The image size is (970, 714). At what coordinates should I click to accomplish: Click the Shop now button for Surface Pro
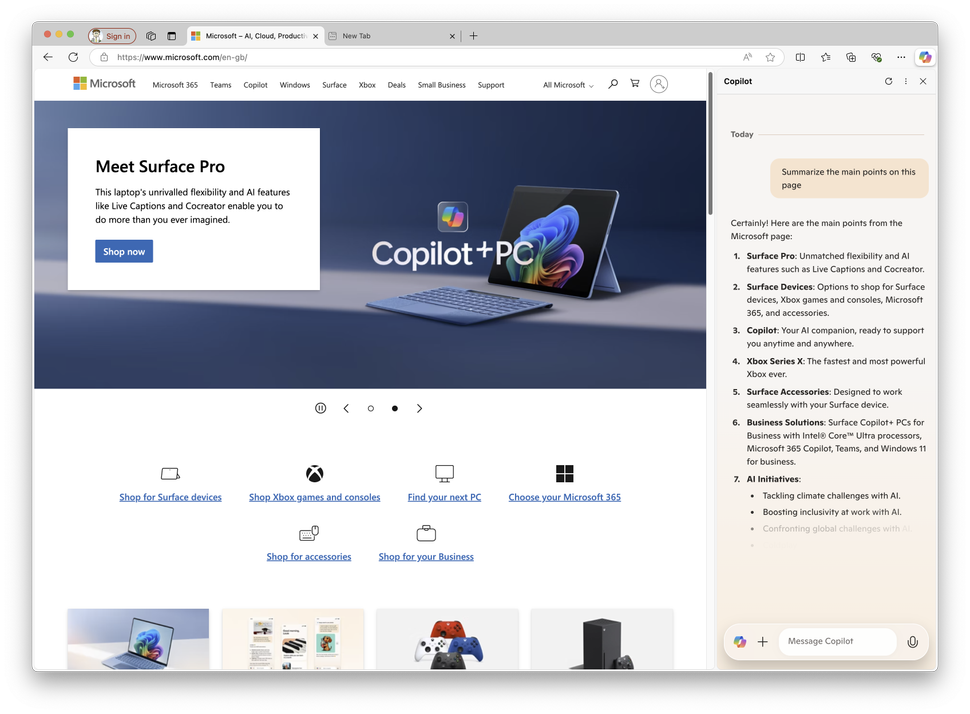(123, 251)
